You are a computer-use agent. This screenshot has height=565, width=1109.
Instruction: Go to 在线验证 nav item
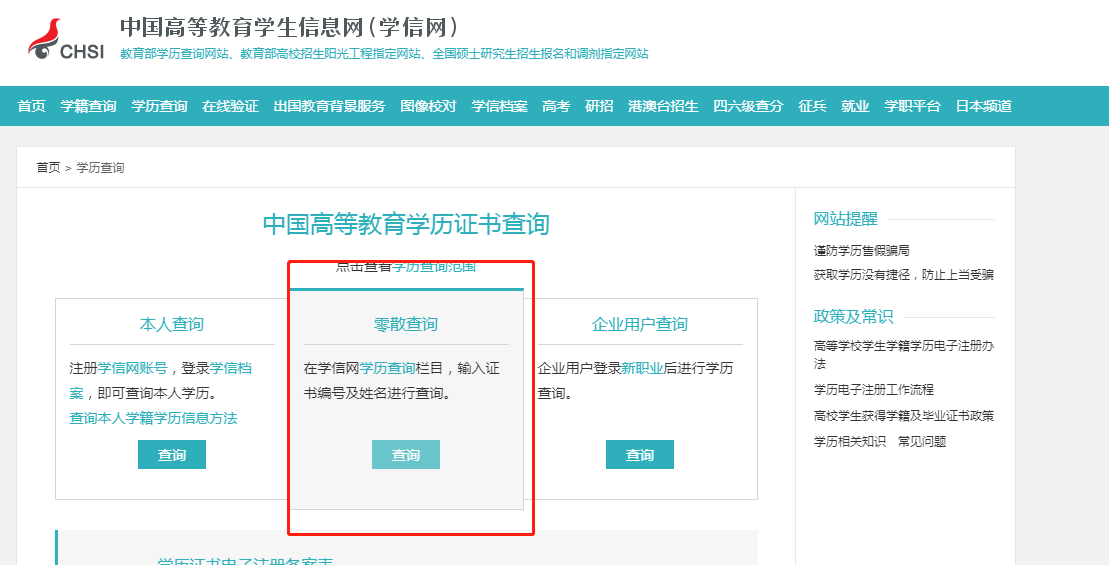231,106
